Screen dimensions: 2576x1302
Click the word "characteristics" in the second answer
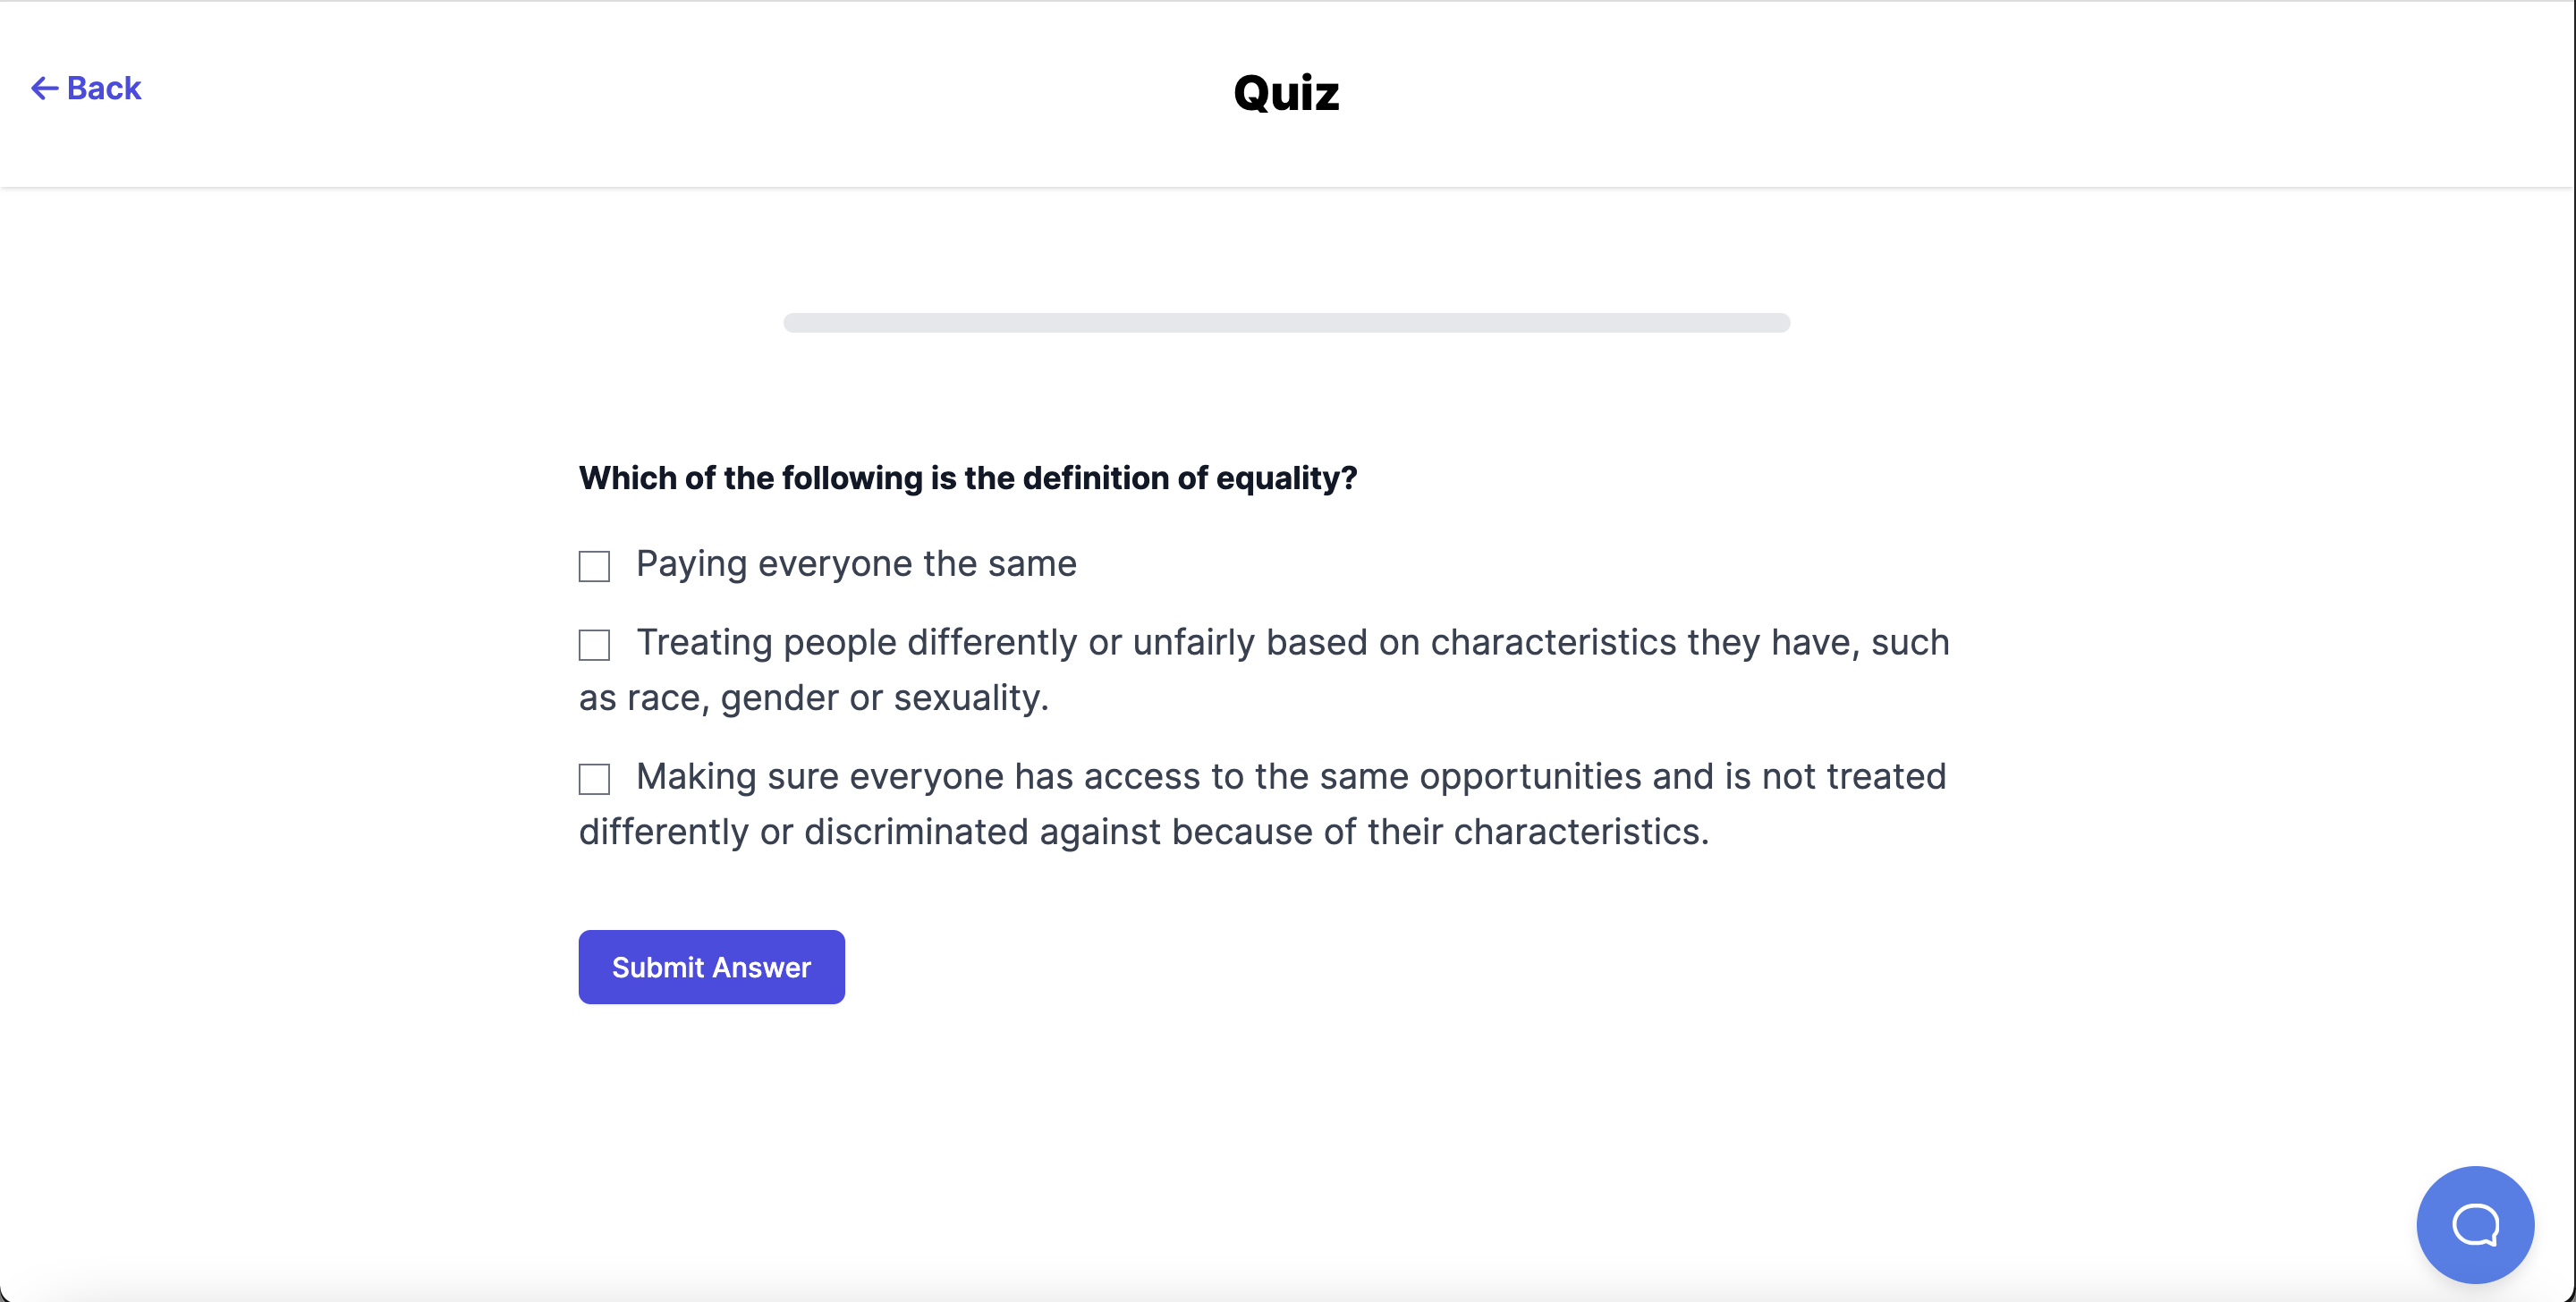coord(1552,642)
